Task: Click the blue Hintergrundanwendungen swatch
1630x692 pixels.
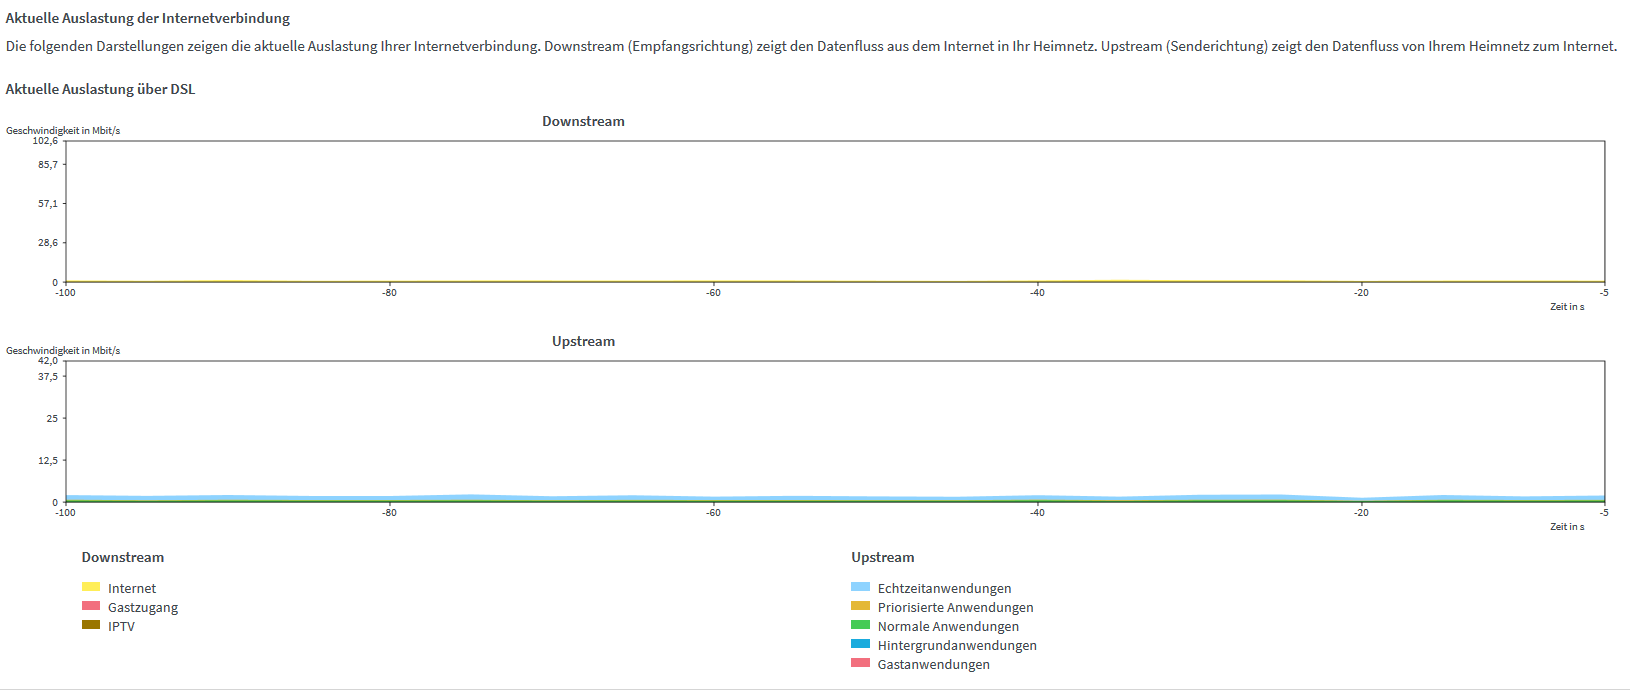Action: click(x=861, y=644)
